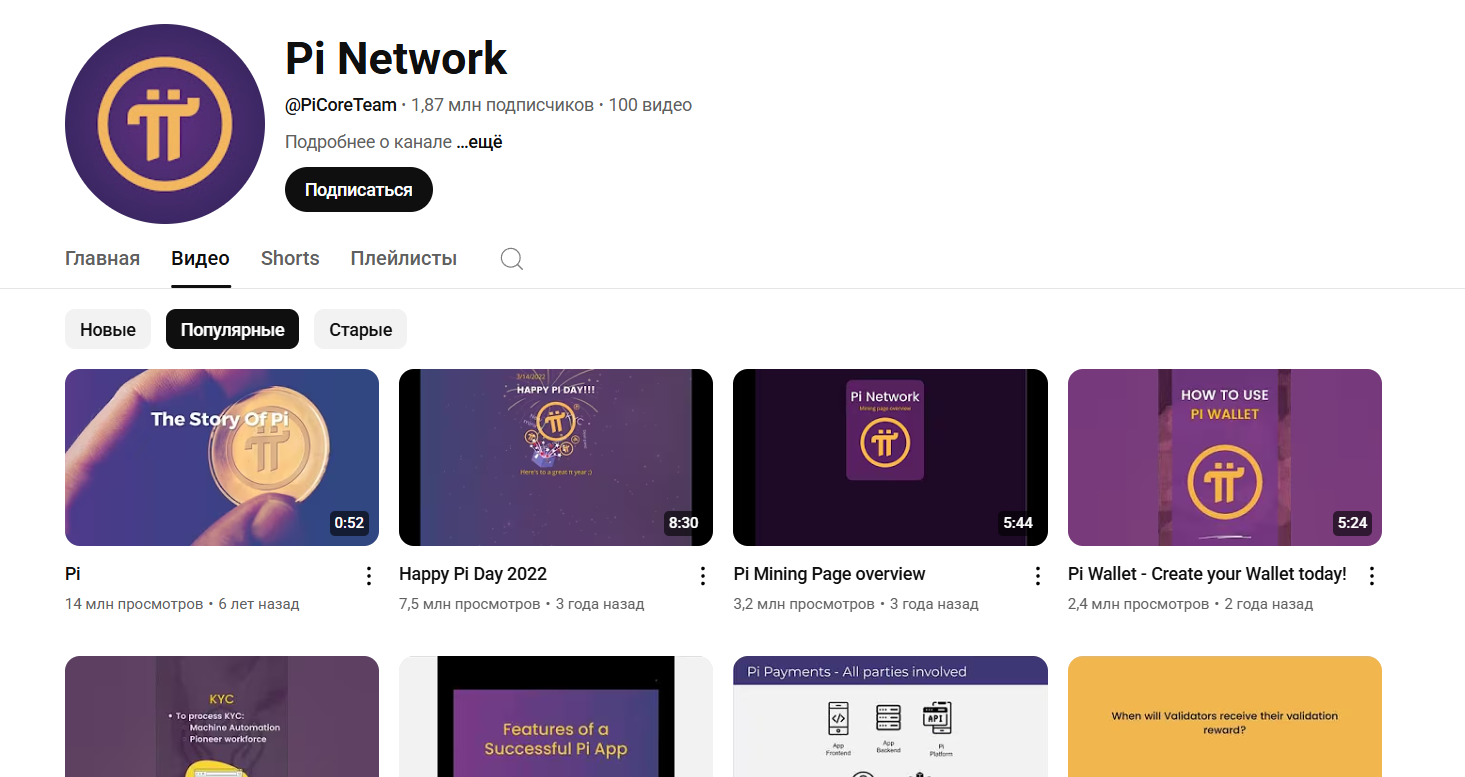Open Happy Pi Day video thumbnail
Screen dimensions: 1465x777
(556, 457)
